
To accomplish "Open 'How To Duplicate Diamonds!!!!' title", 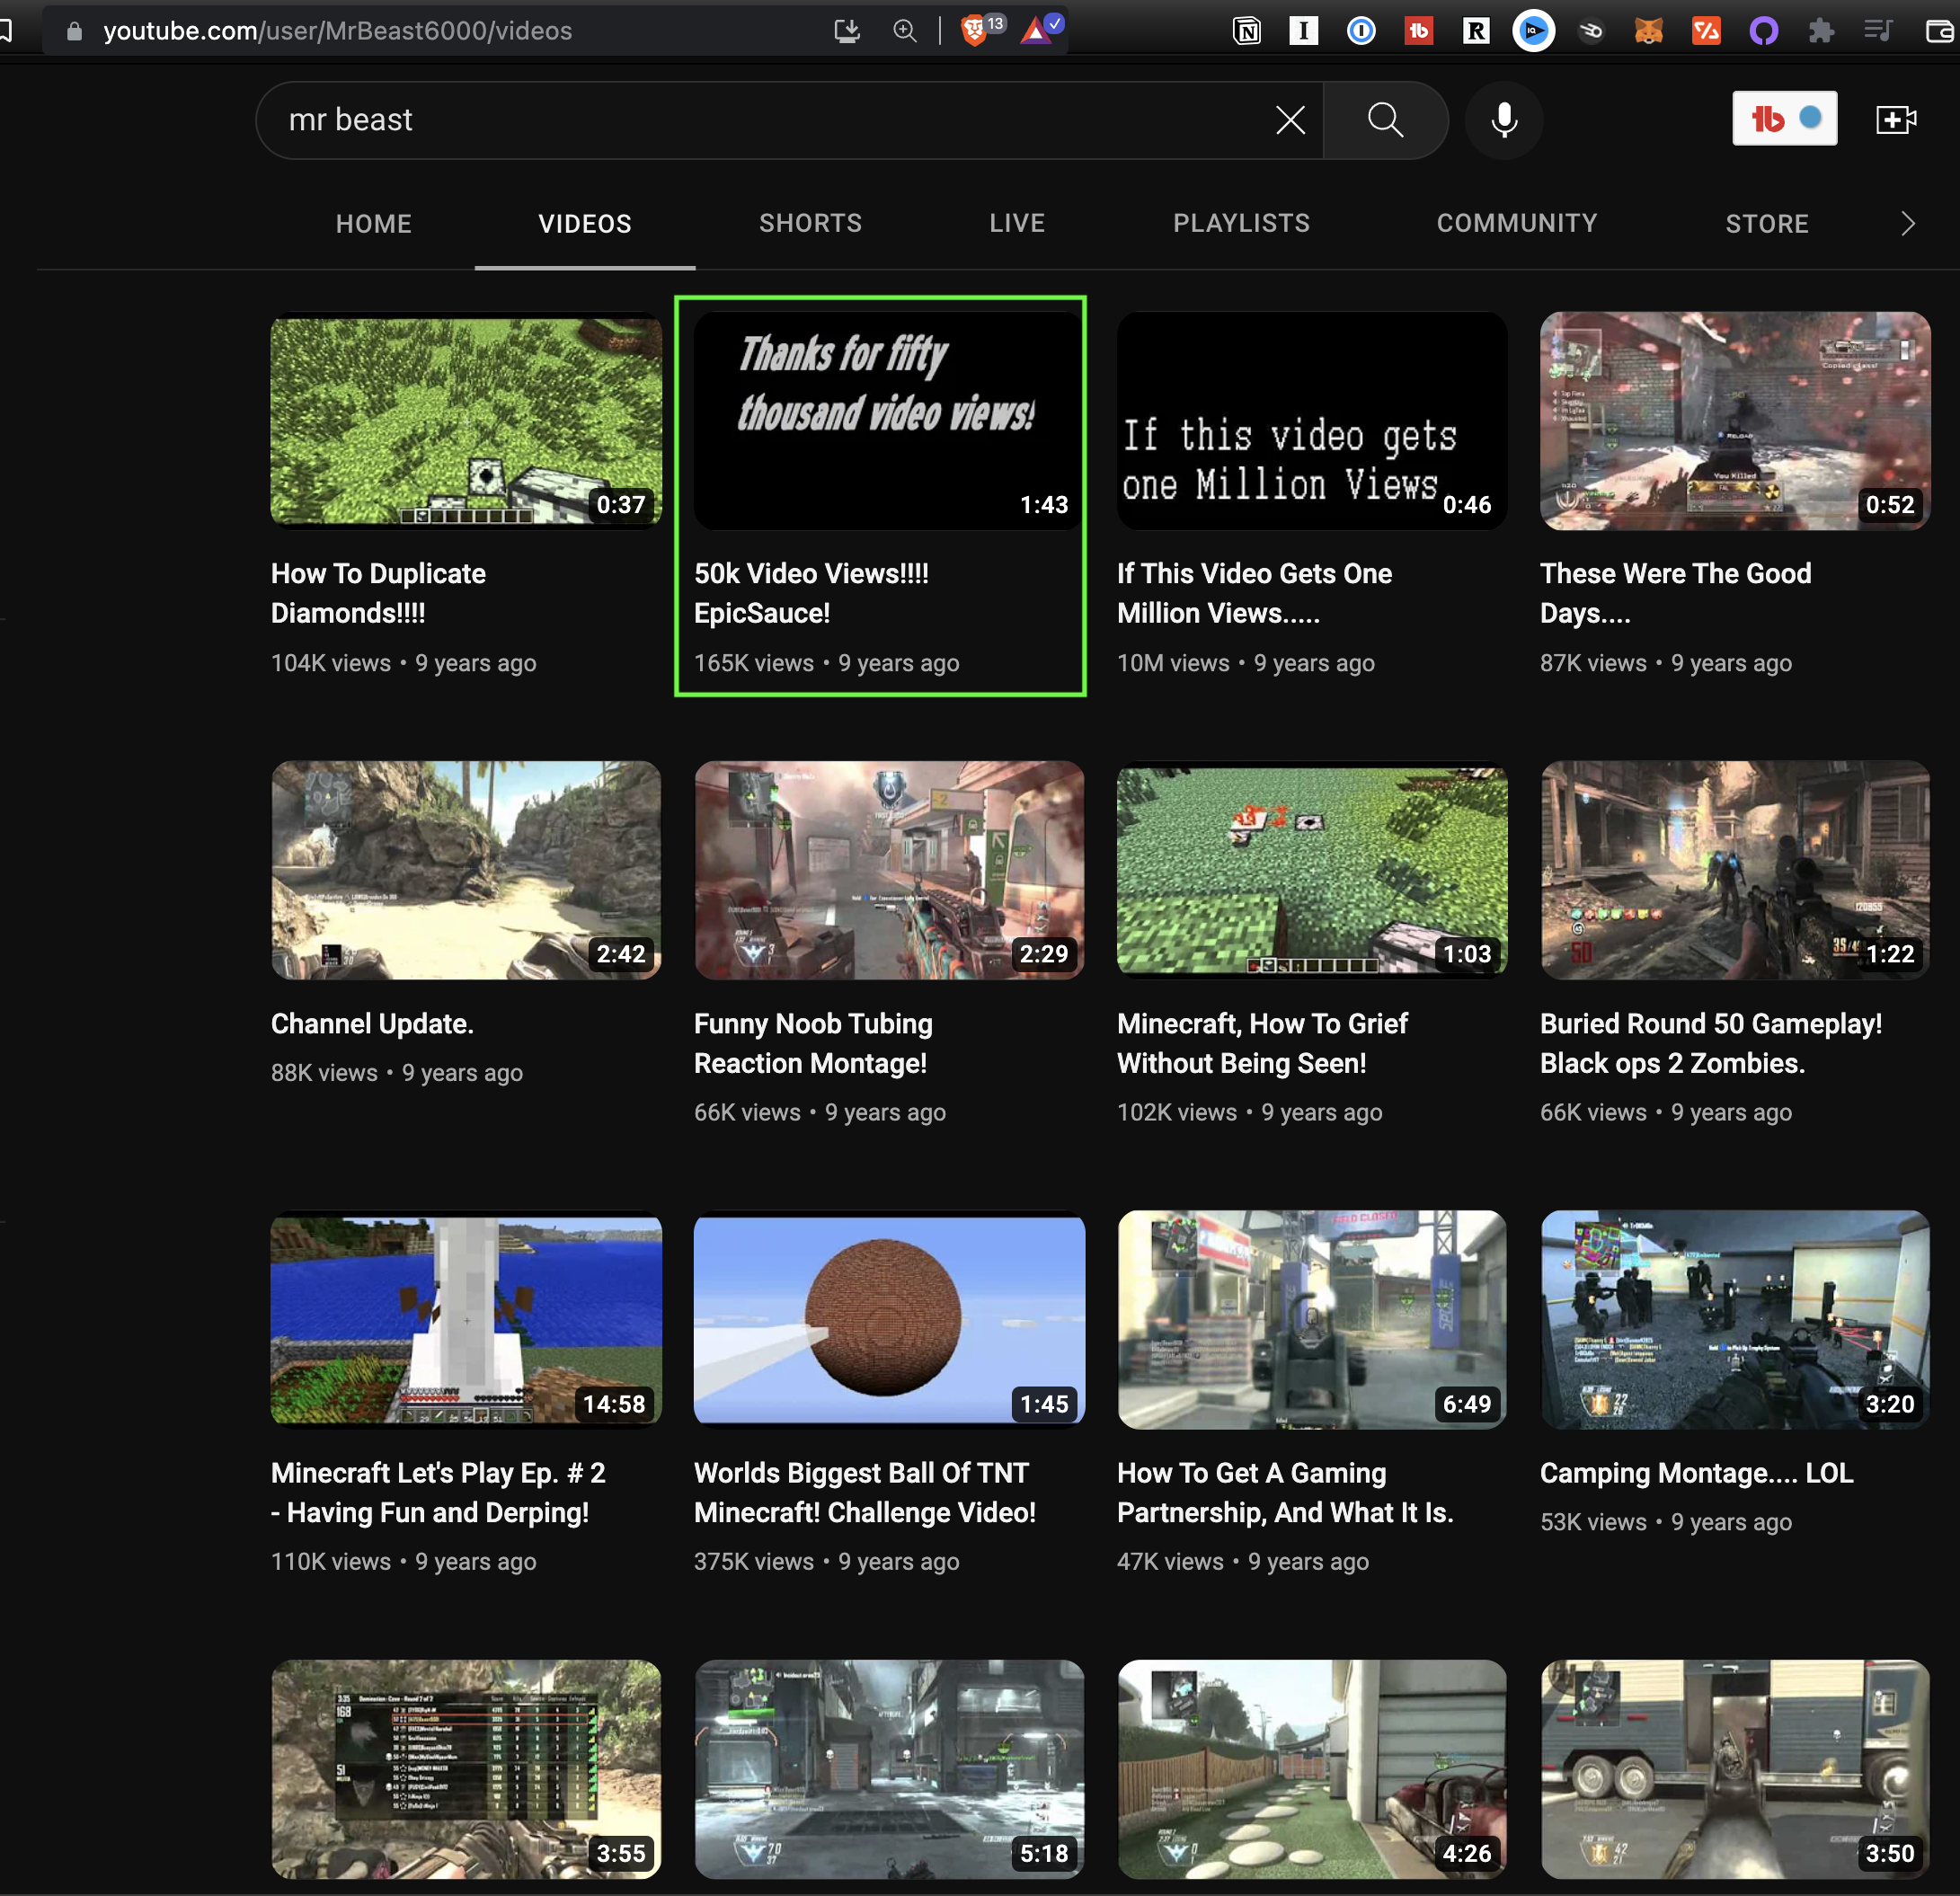I will tap(379, 593).
